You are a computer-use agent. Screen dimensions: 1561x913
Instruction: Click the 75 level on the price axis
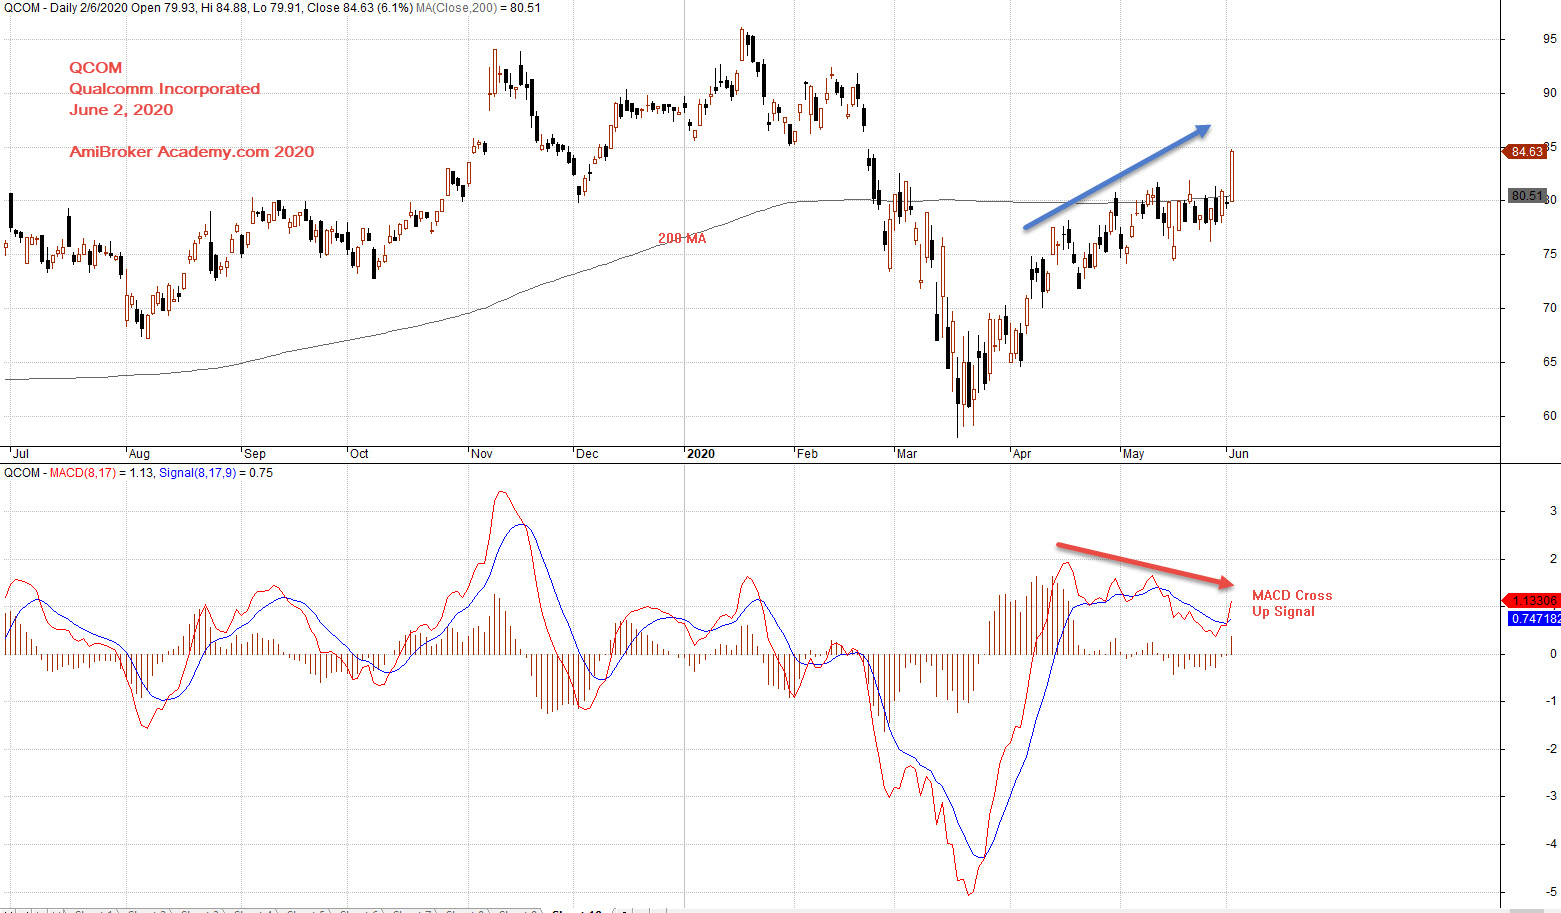point(1549,254)
